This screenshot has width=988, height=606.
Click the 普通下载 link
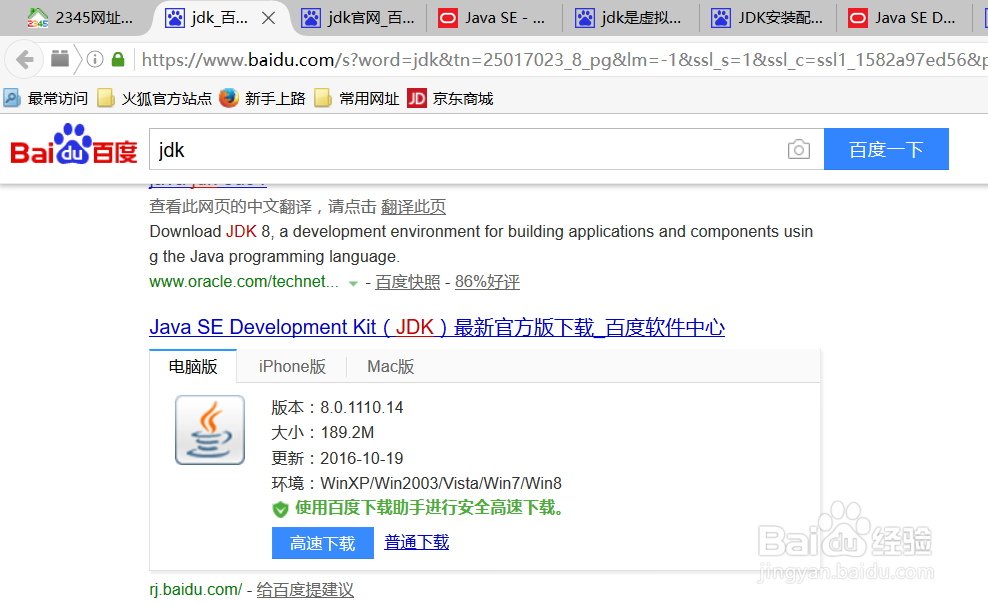pos(416,542)
